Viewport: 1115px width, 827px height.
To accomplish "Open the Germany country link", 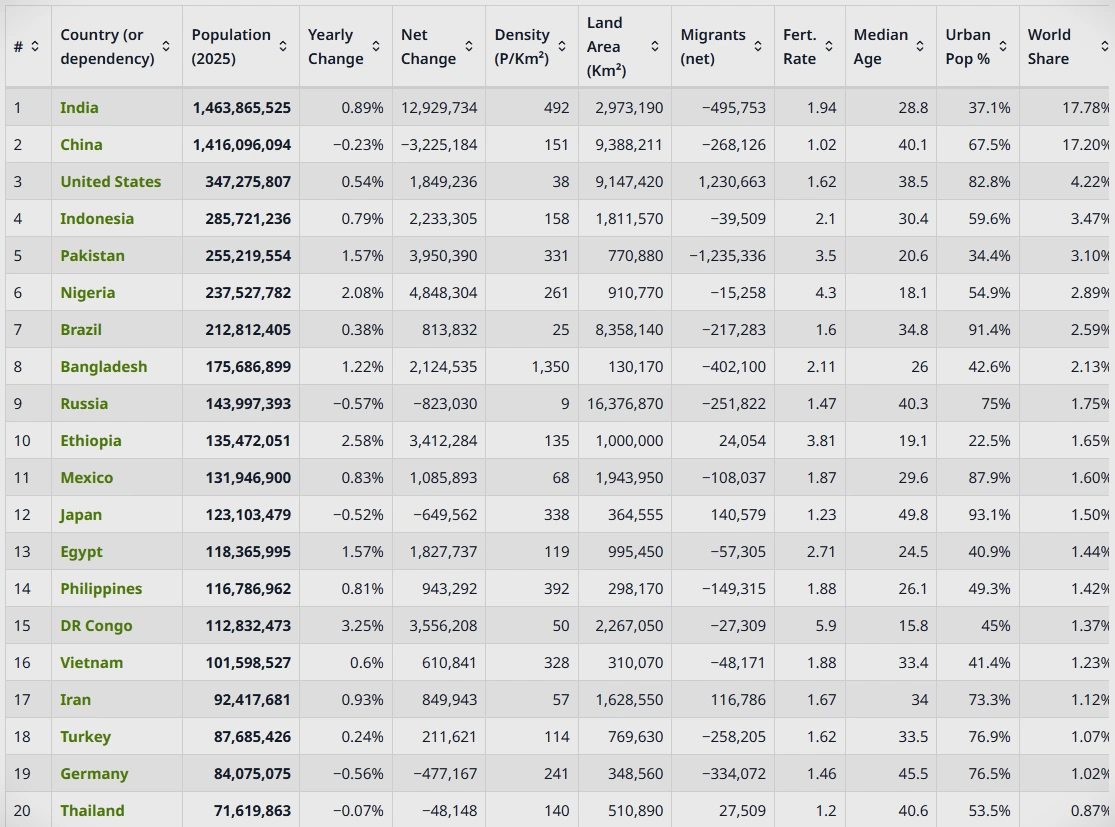I will click(x=94, y=773).
